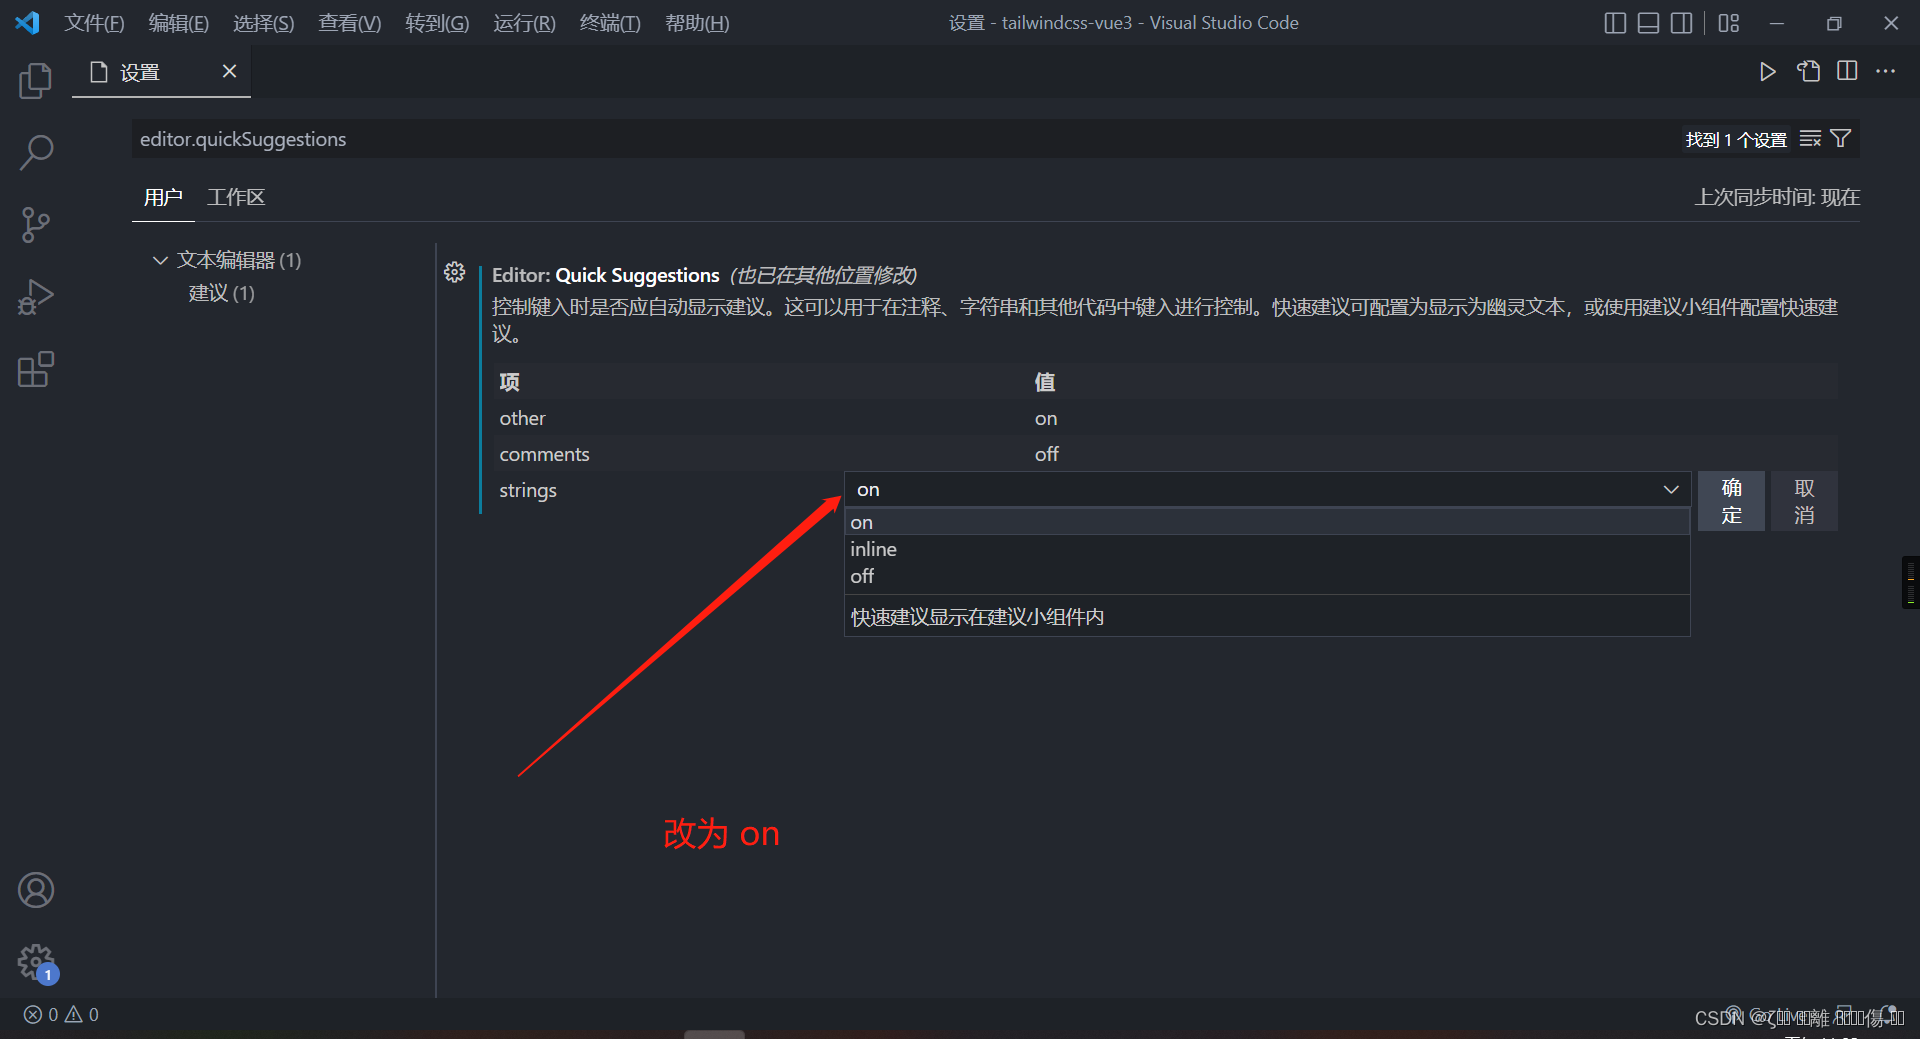Open 选择(S) menu
This screenshot has height=1039, width=1920.
(263, 23)
